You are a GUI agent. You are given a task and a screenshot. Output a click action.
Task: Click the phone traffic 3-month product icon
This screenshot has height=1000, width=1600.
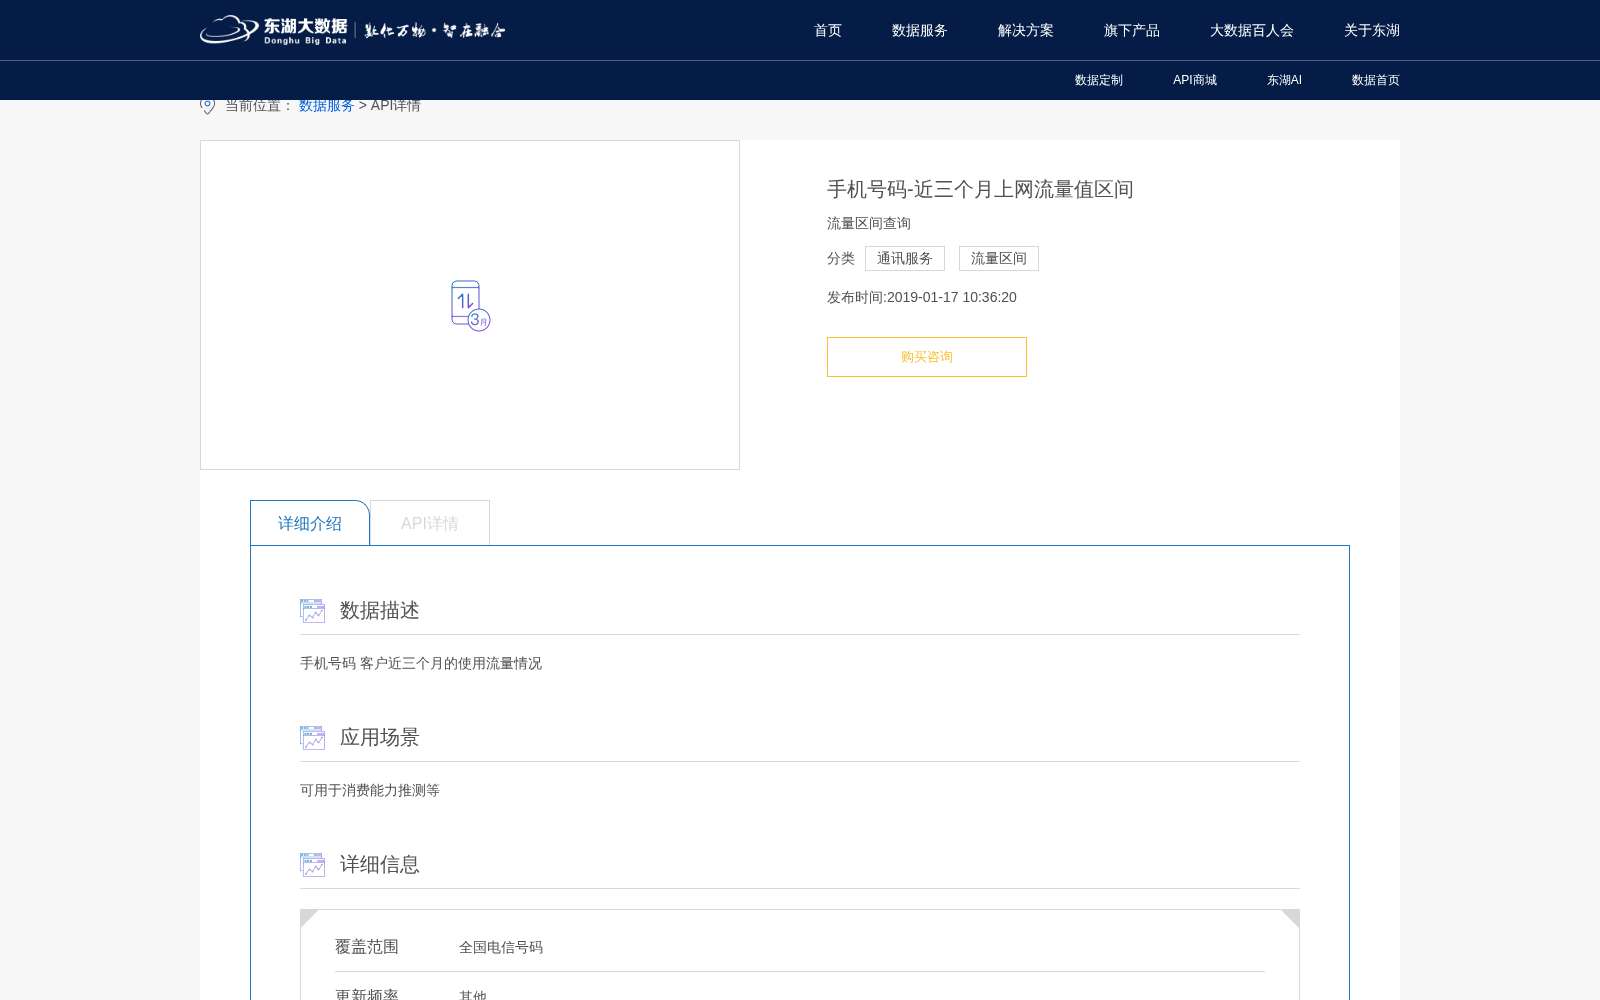pos(470,306)
